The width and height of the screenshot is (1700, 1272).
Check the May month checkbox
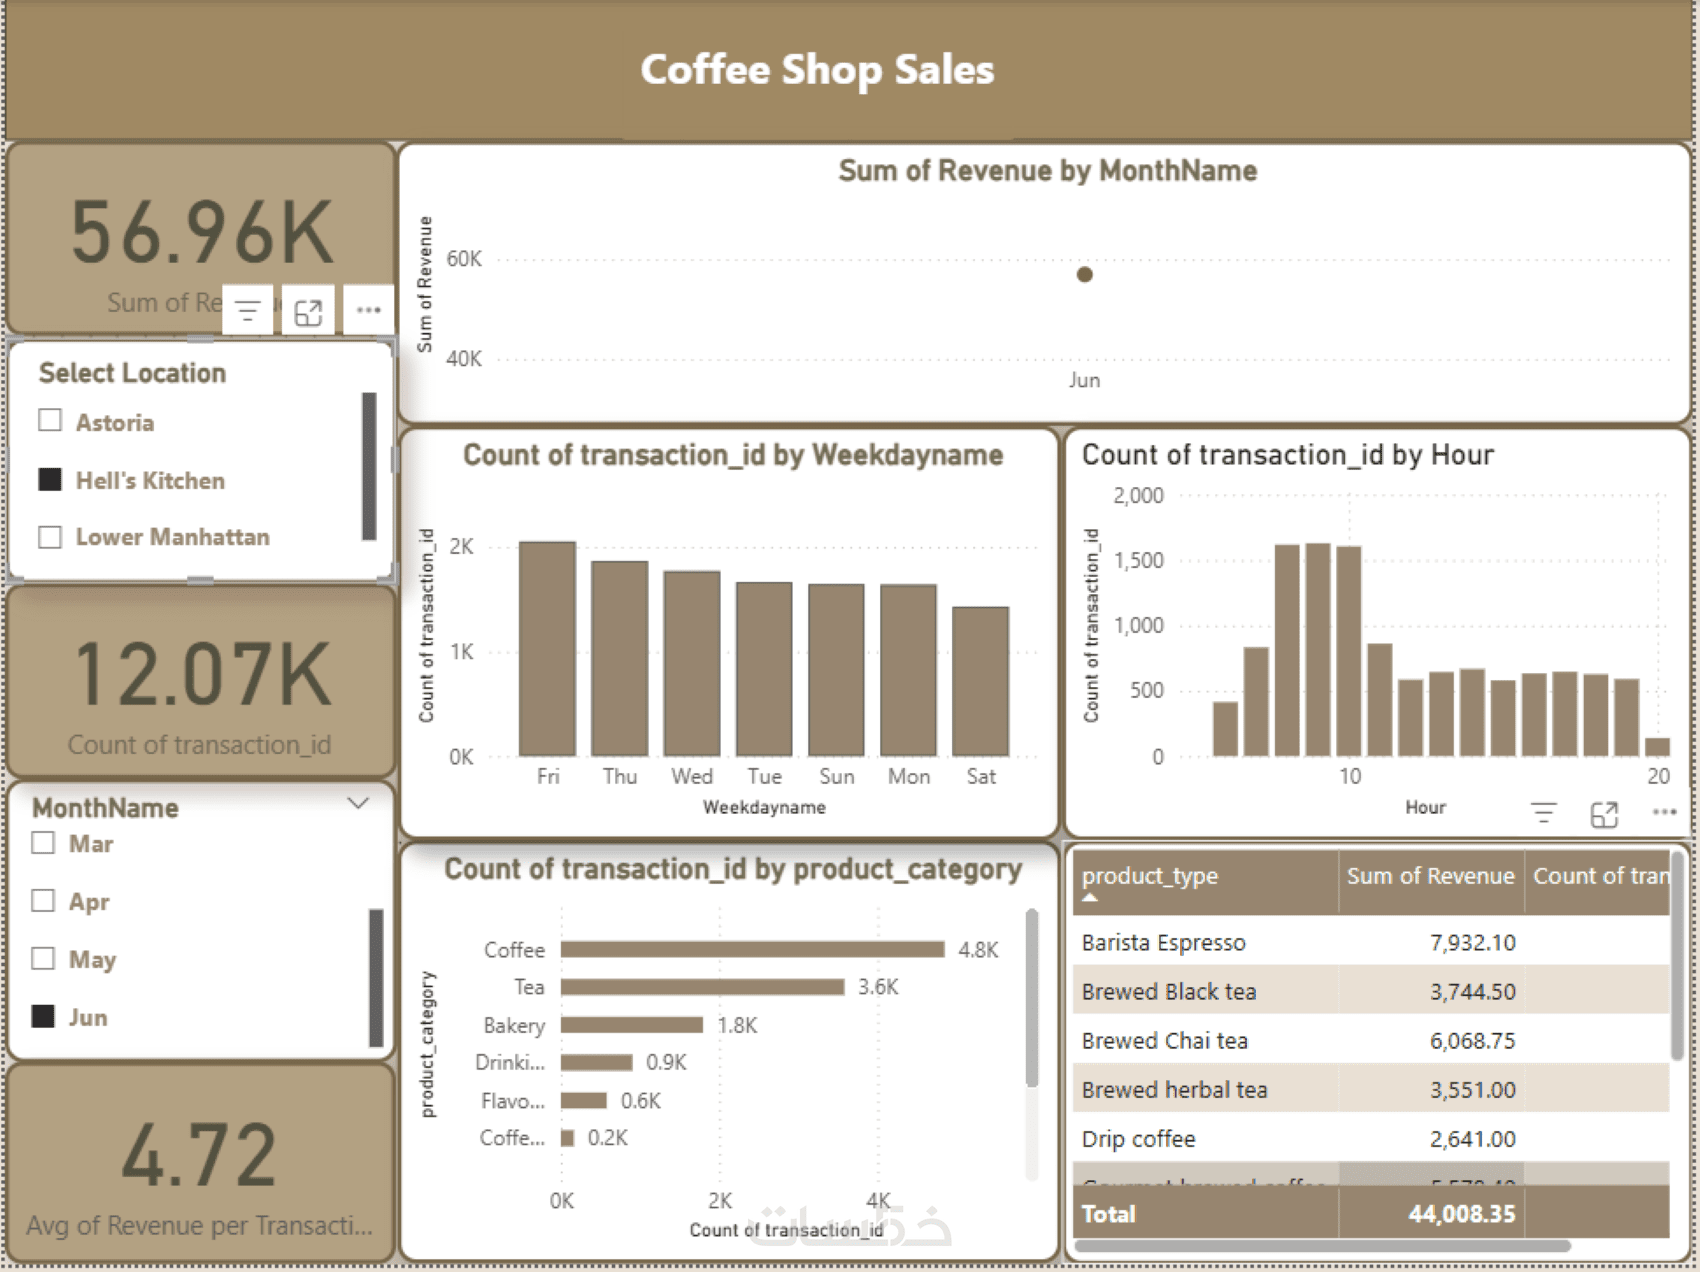(x=43, y=959)
